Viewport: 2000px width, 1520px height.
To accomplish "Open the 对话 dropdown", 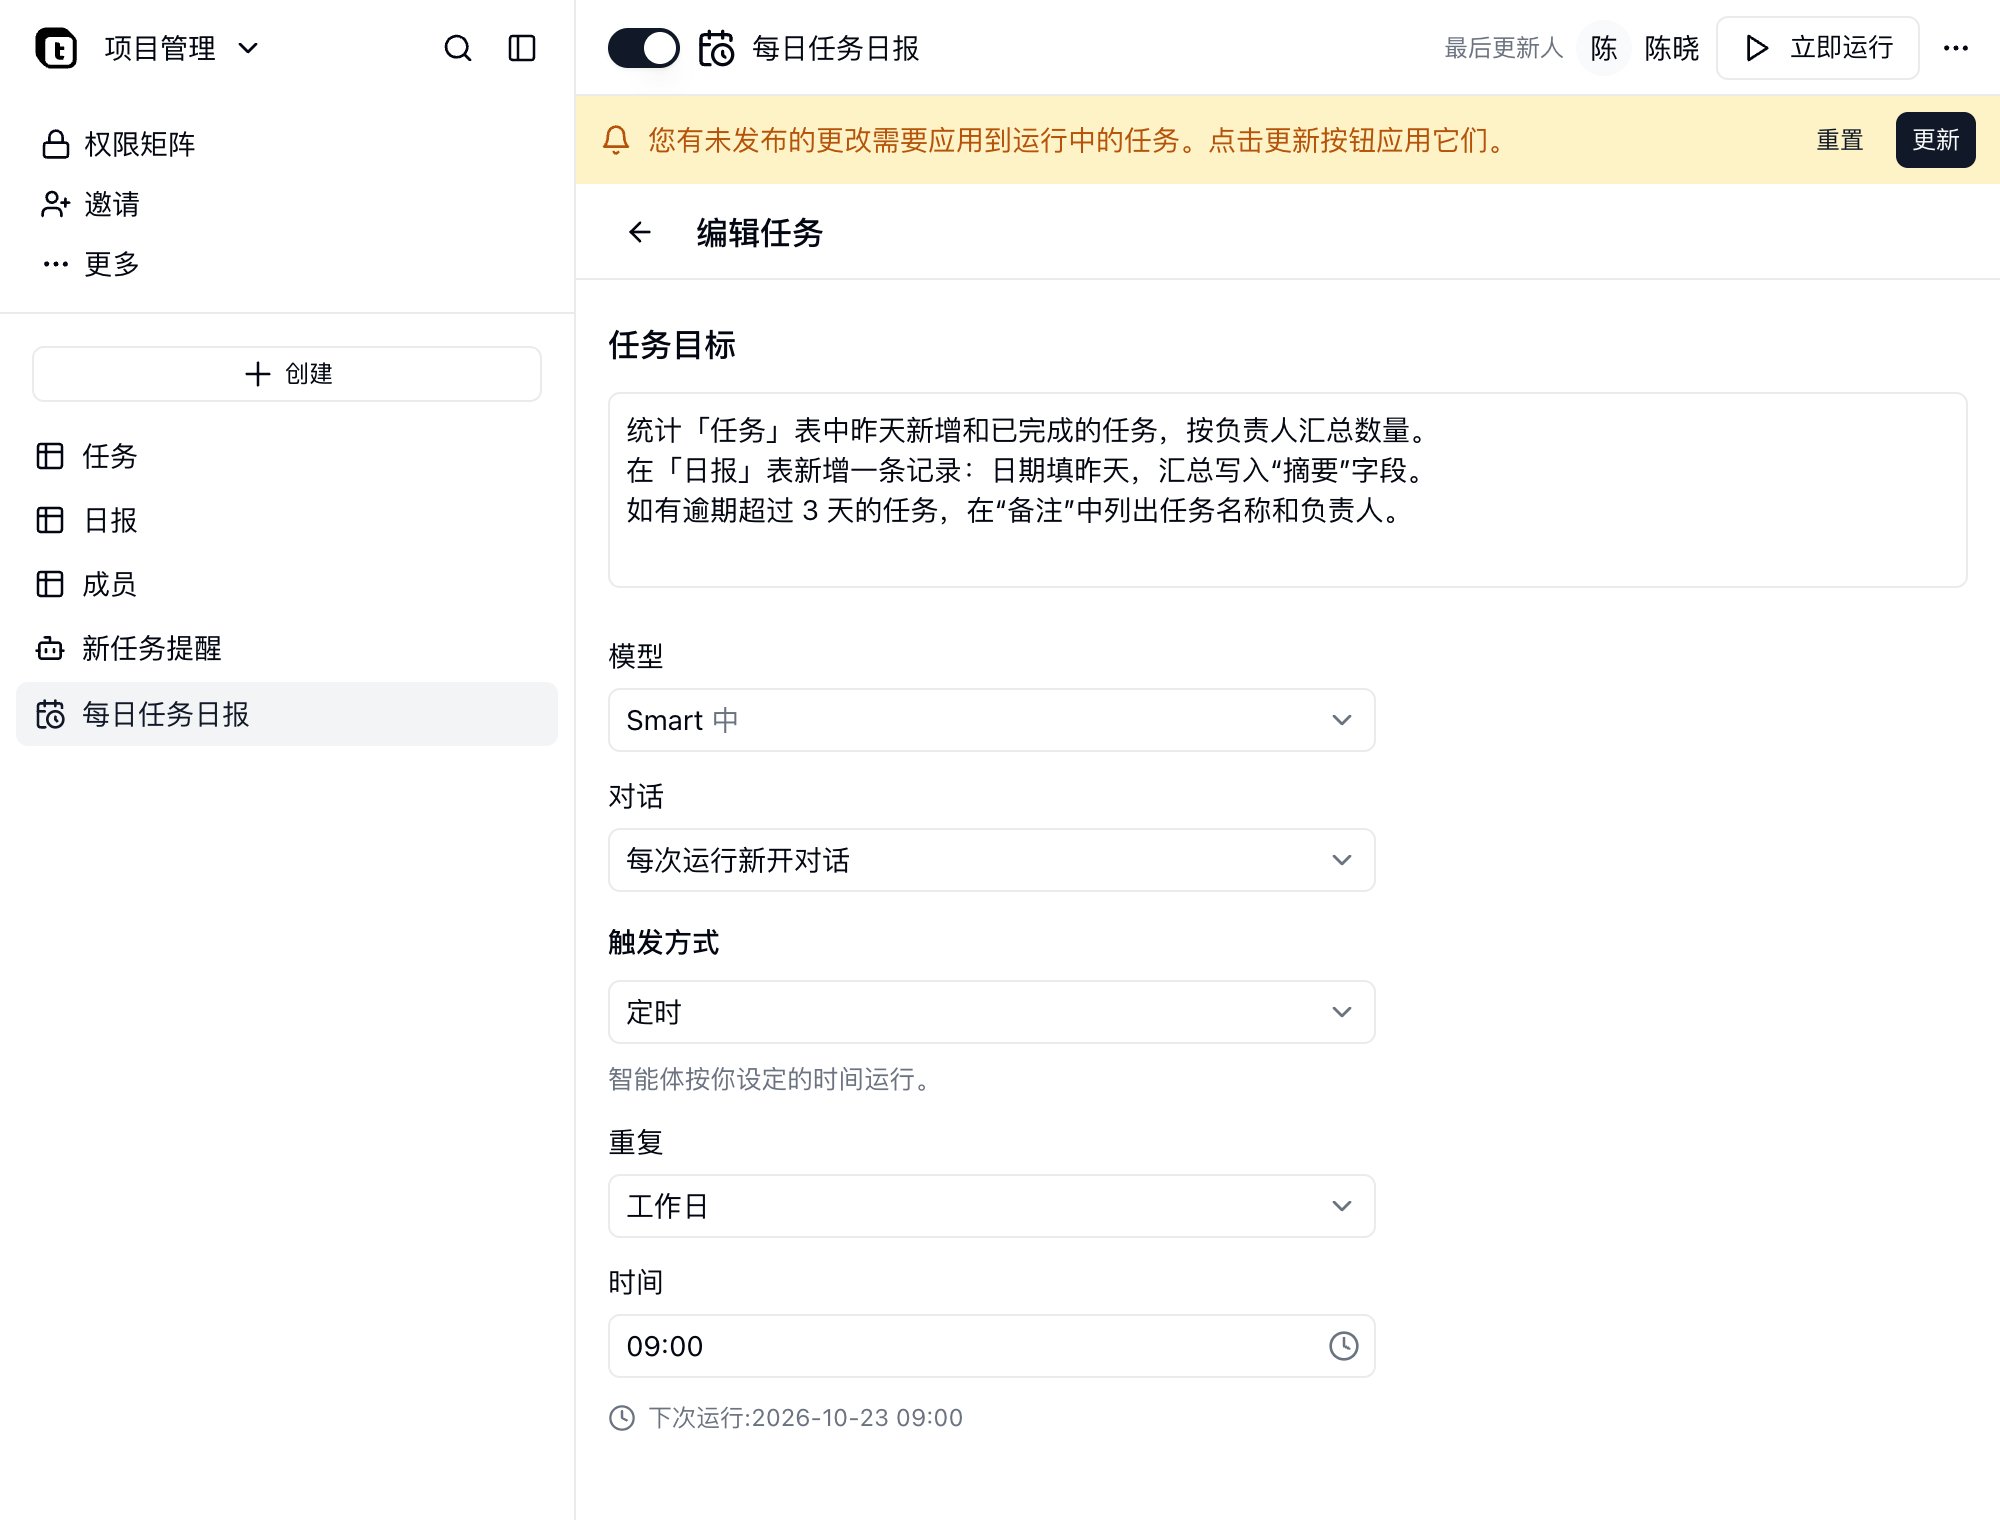I will (991, 860).
